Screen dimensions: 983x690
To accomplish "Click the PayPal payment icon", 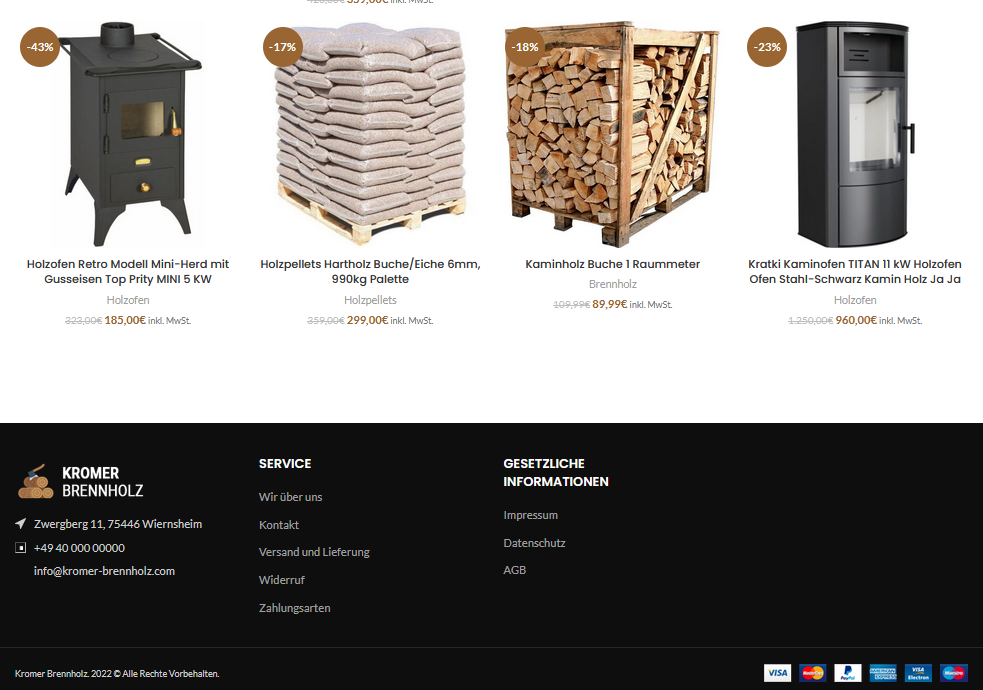I will point(848,673).
